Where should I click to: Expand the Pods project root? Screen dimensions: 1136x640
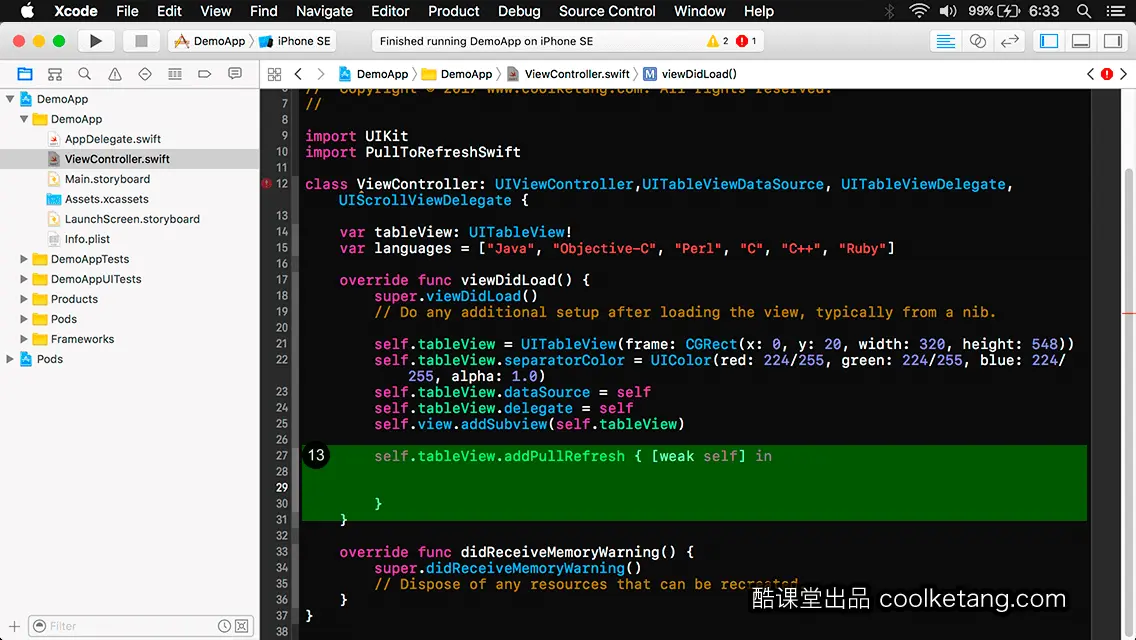(x=10, y=359)
